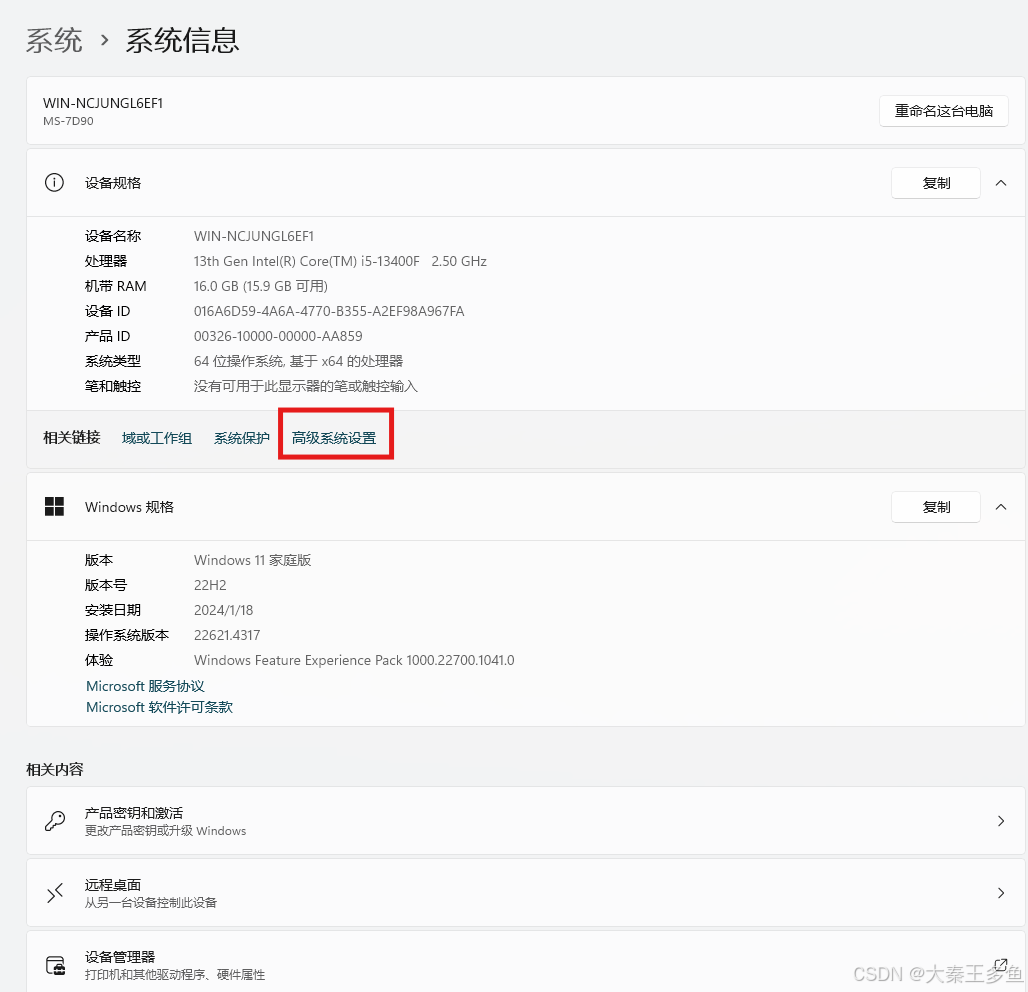Open Microsoft 服务协议 link

pyautogui.click(x=146, y=686)
